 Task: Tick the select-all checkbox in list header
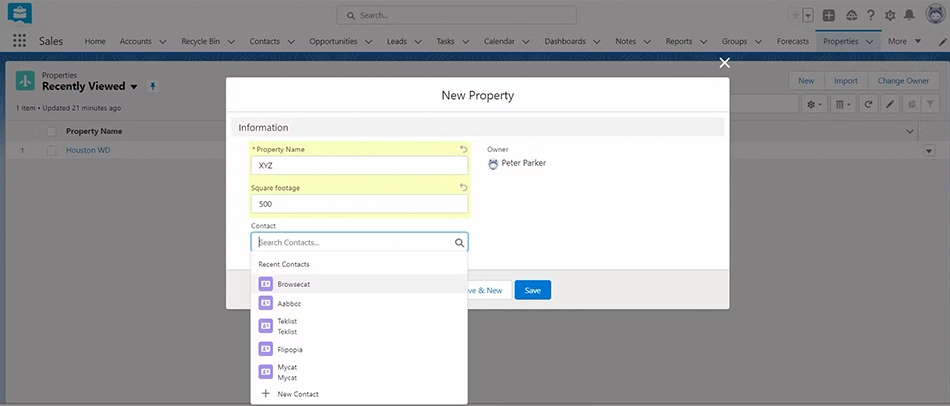click(51, 131)
